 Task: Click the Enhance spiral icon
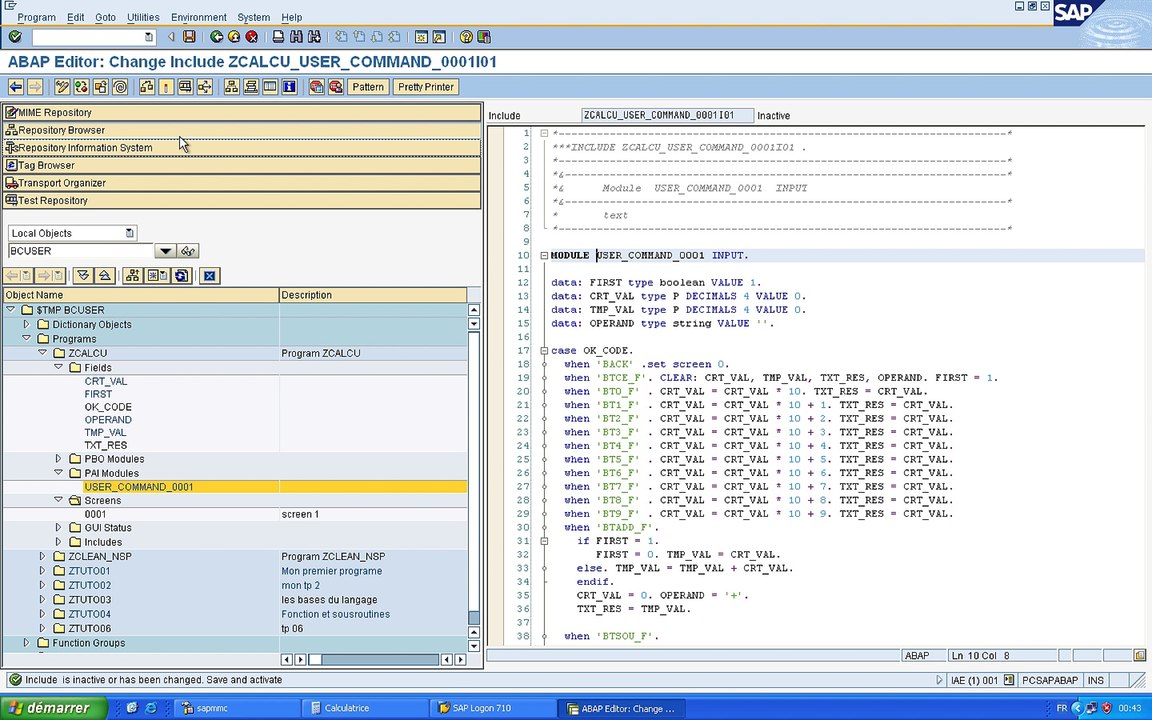point(120,87)
